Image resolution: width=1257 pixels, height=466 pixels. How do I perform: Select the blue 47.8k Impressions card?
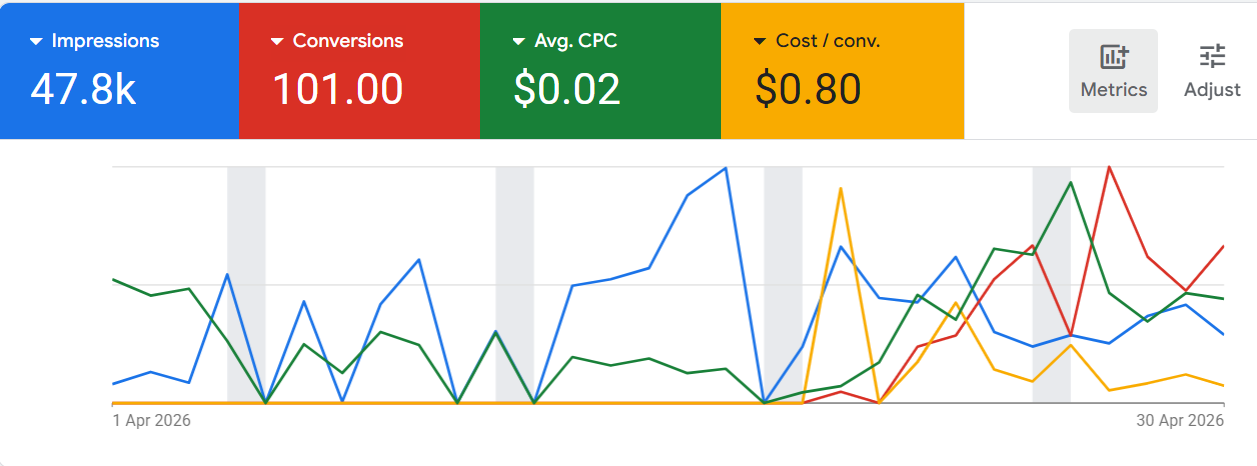click(120, 71)
